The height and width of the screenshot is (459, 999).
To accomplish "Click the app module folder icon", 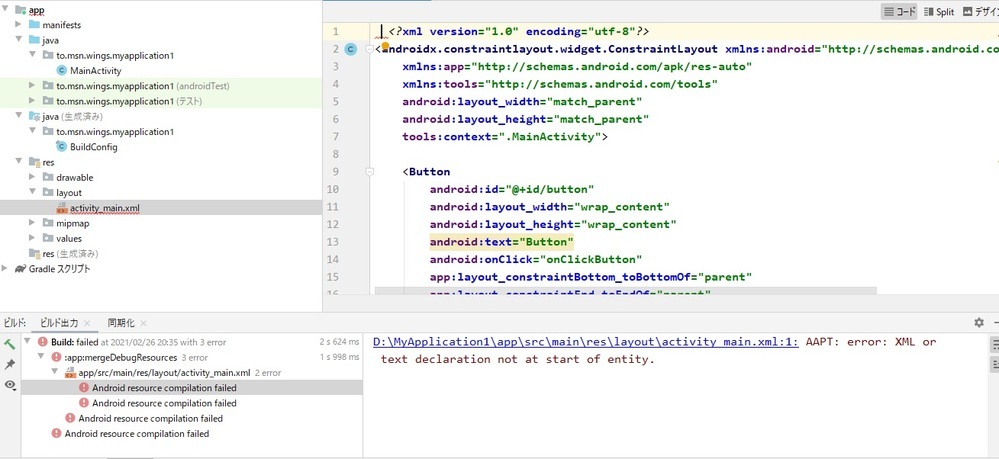I will [x=20, y=10].
